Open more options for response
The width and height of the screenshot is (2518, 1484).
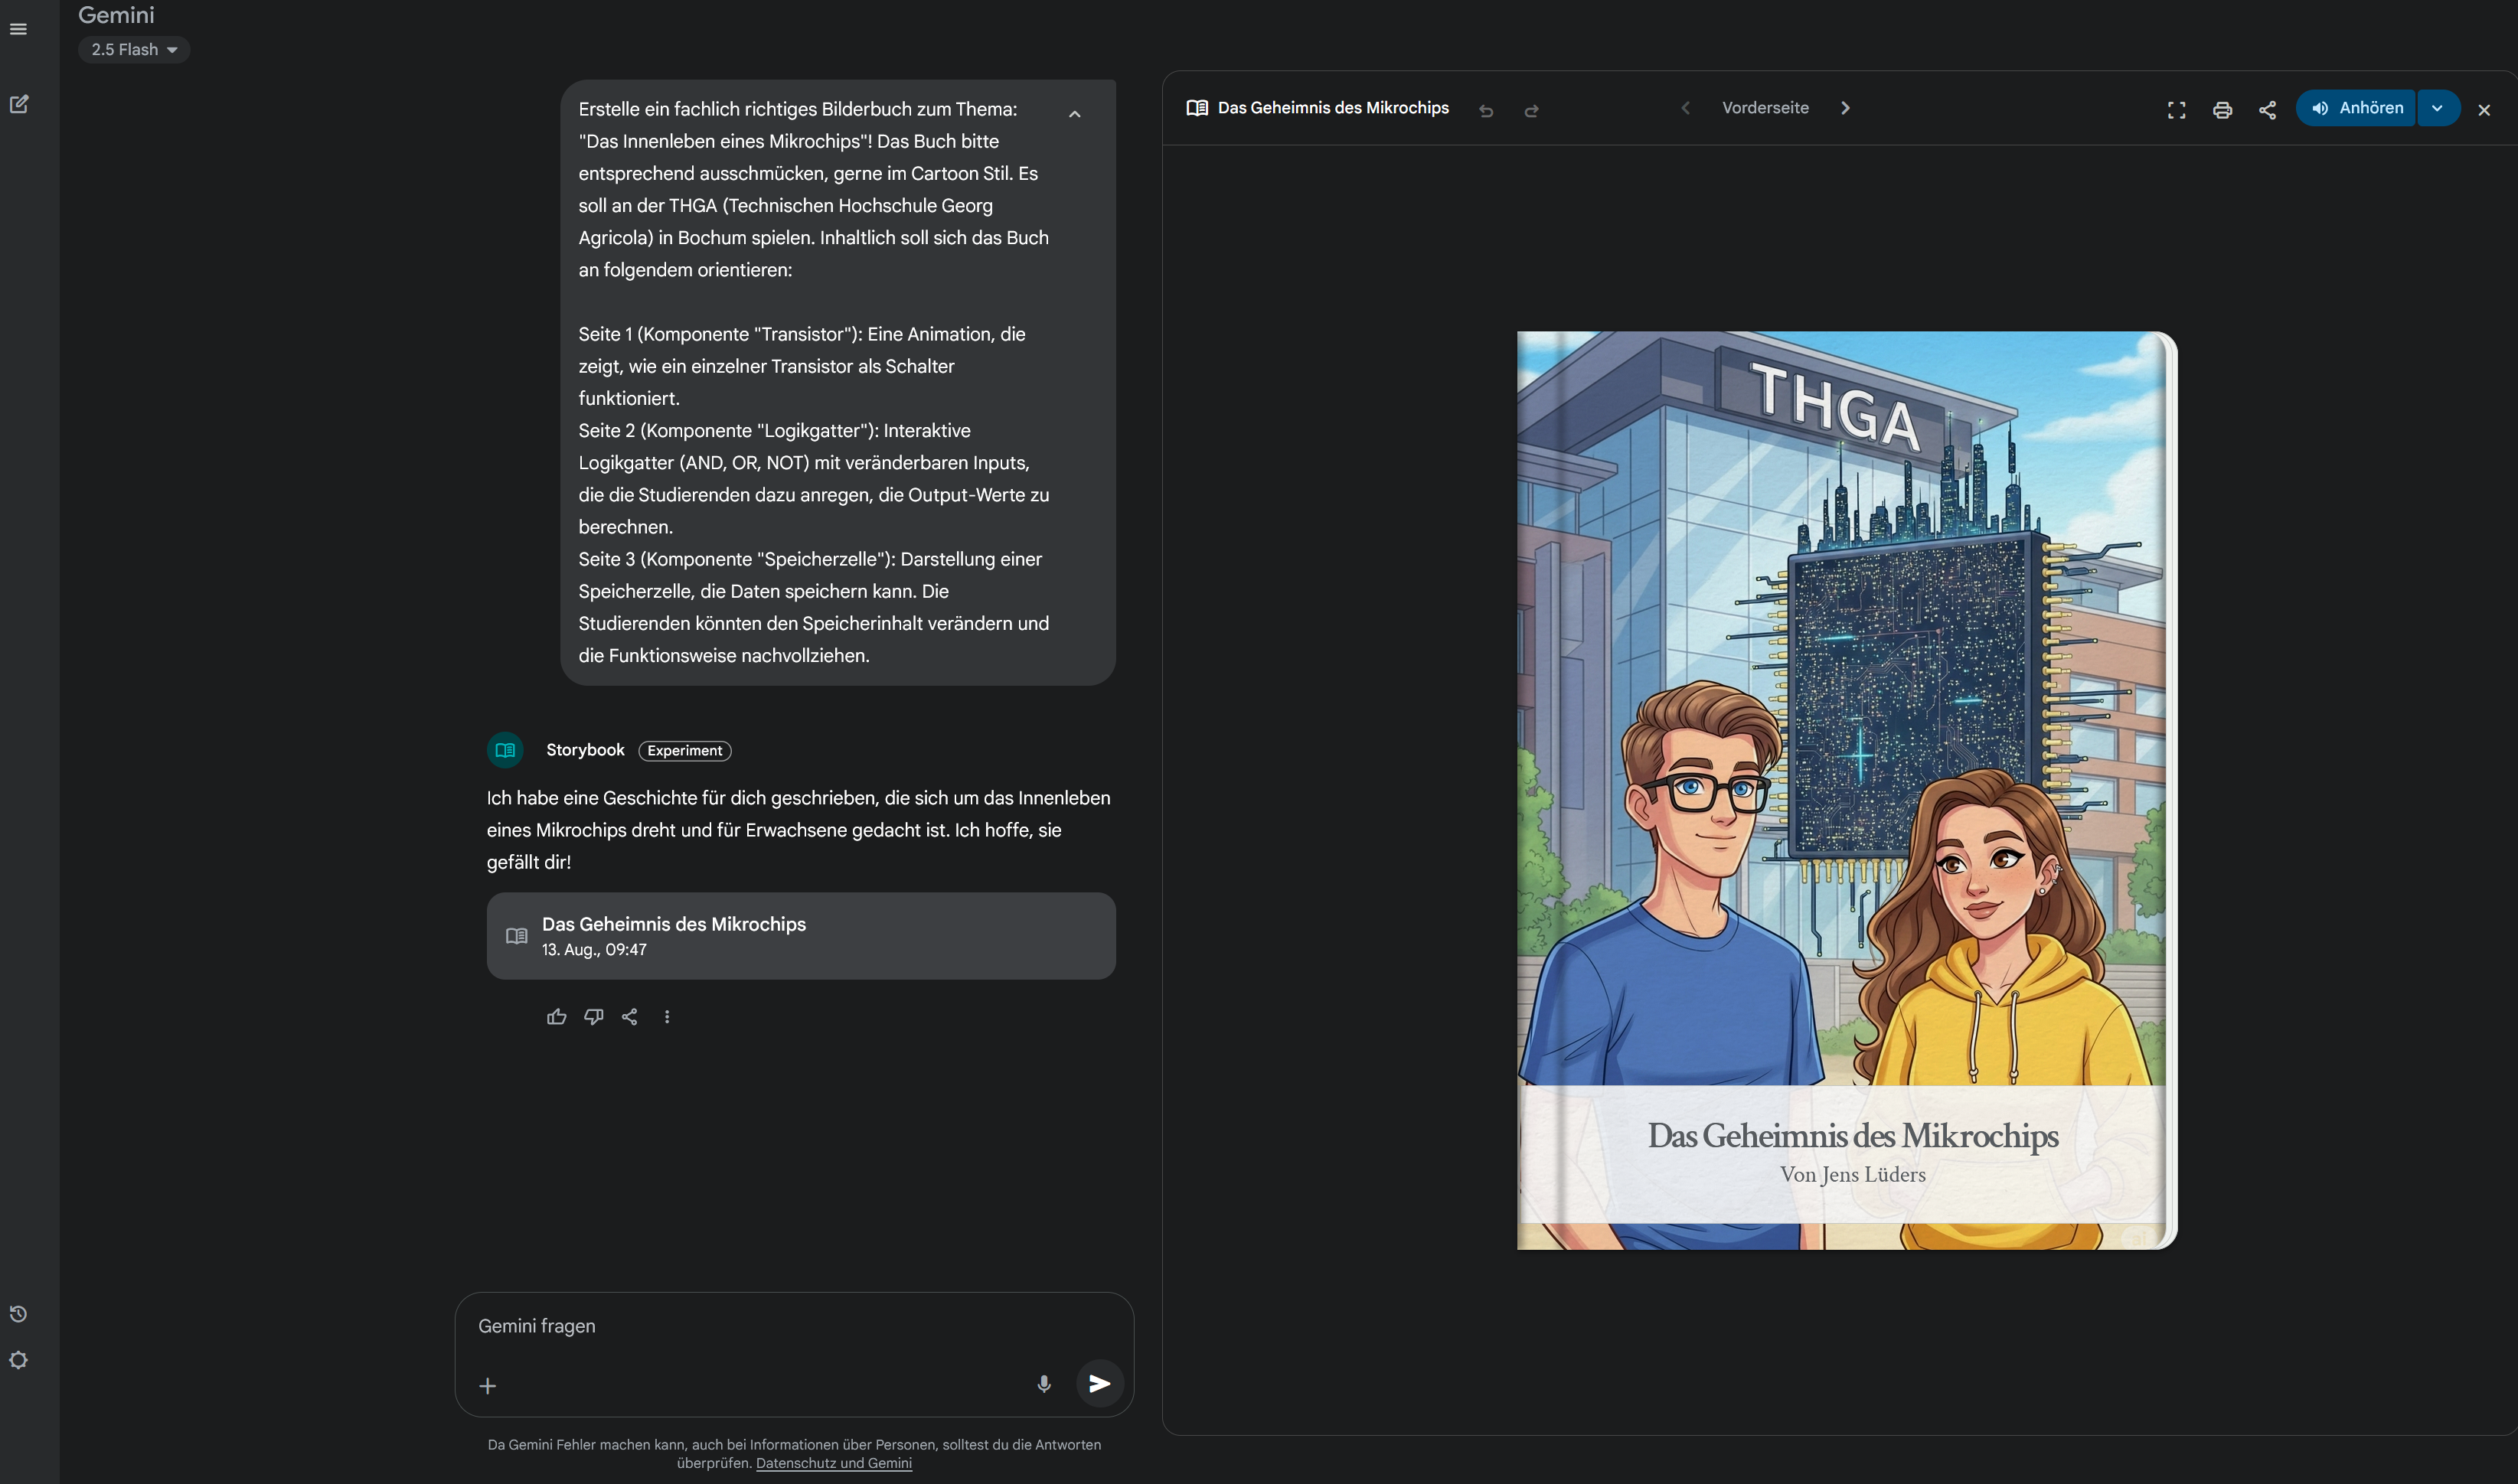667,1017
